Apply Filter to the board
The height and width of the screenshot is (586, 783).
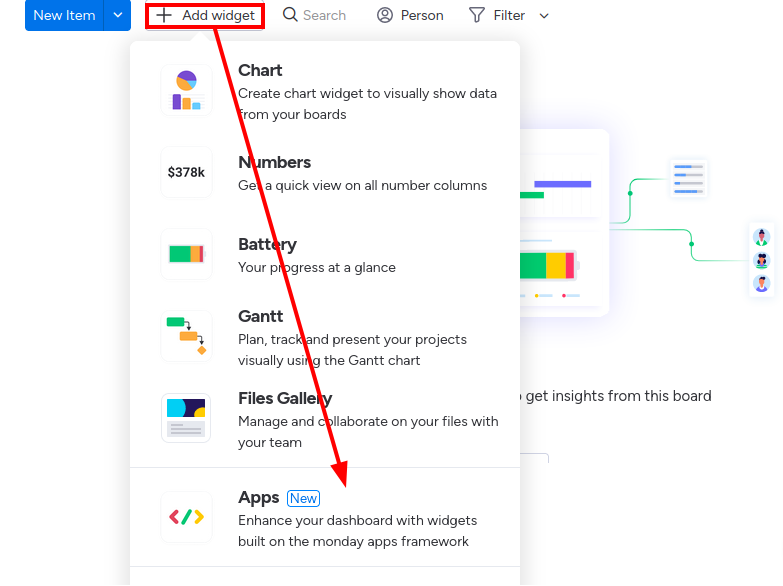click(497, 15)
